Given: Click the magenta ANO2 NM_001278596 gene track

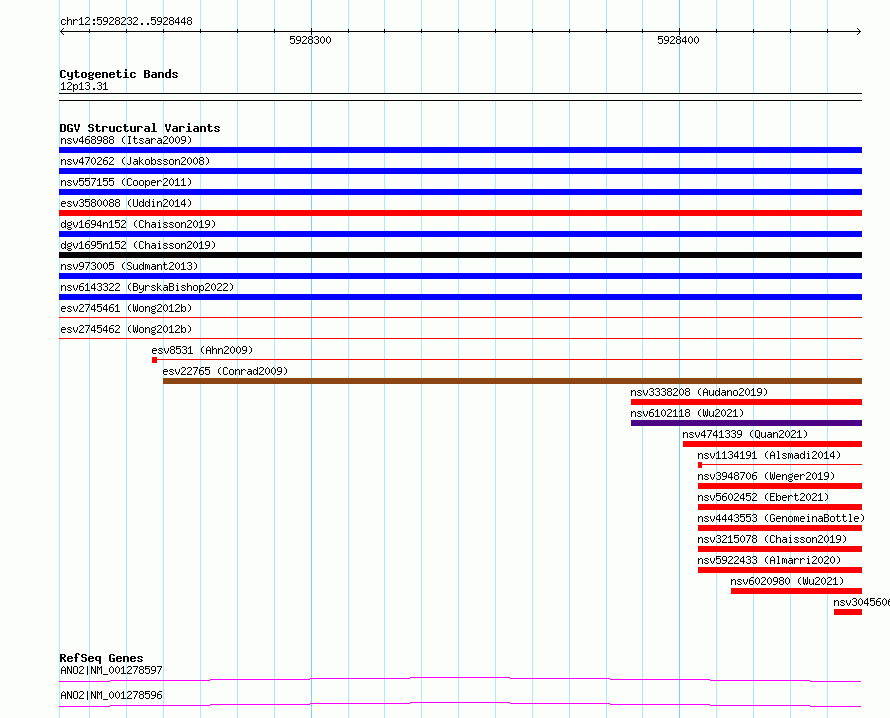Looking at the screenshot, I should click(460, 704).
